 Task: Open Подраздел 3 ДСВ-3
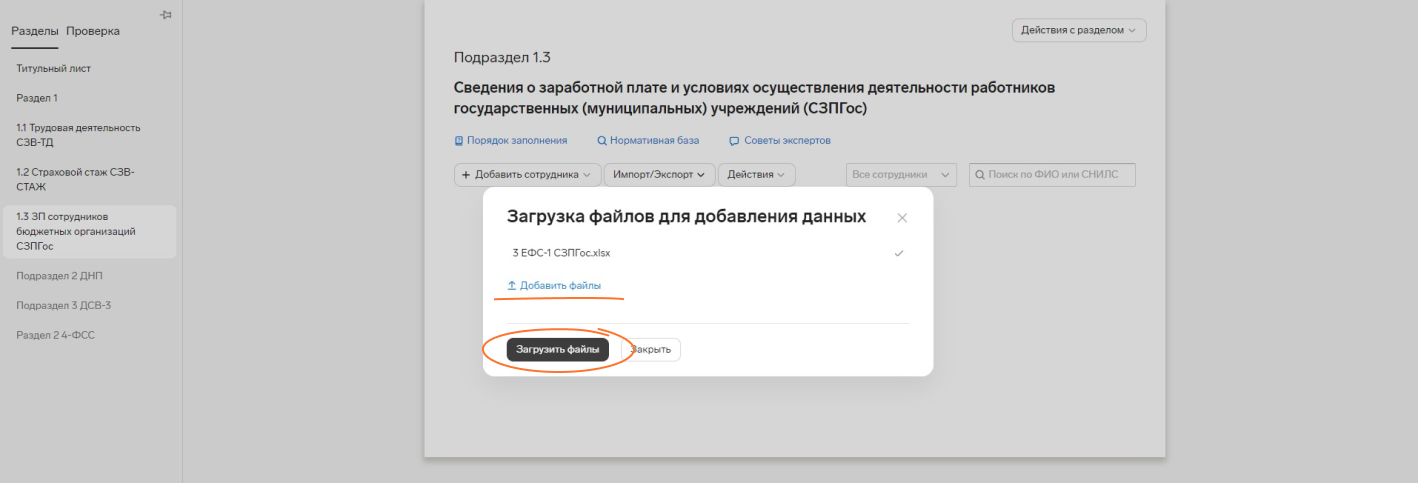click(63, 305)
